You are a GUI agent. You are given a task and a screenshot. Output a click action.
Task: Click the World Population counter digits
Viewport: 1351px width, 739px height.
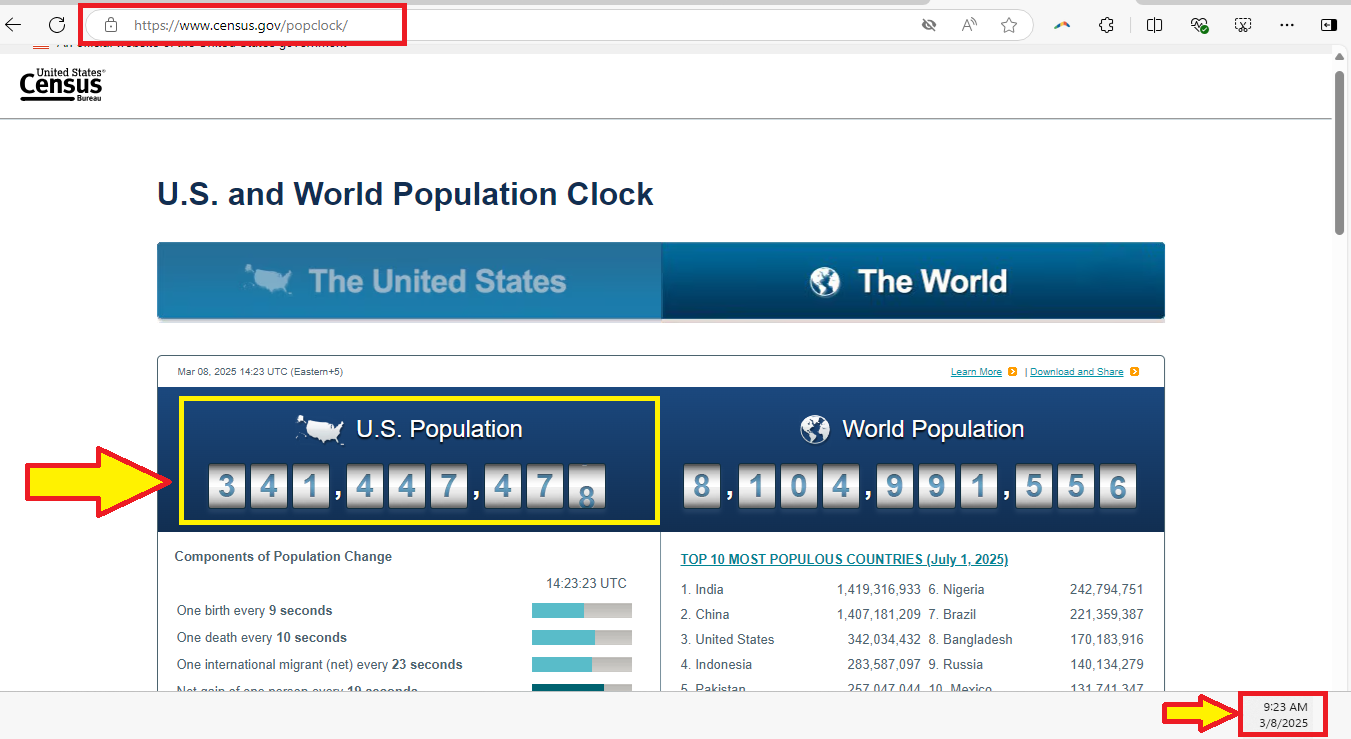tap(910, 487)
